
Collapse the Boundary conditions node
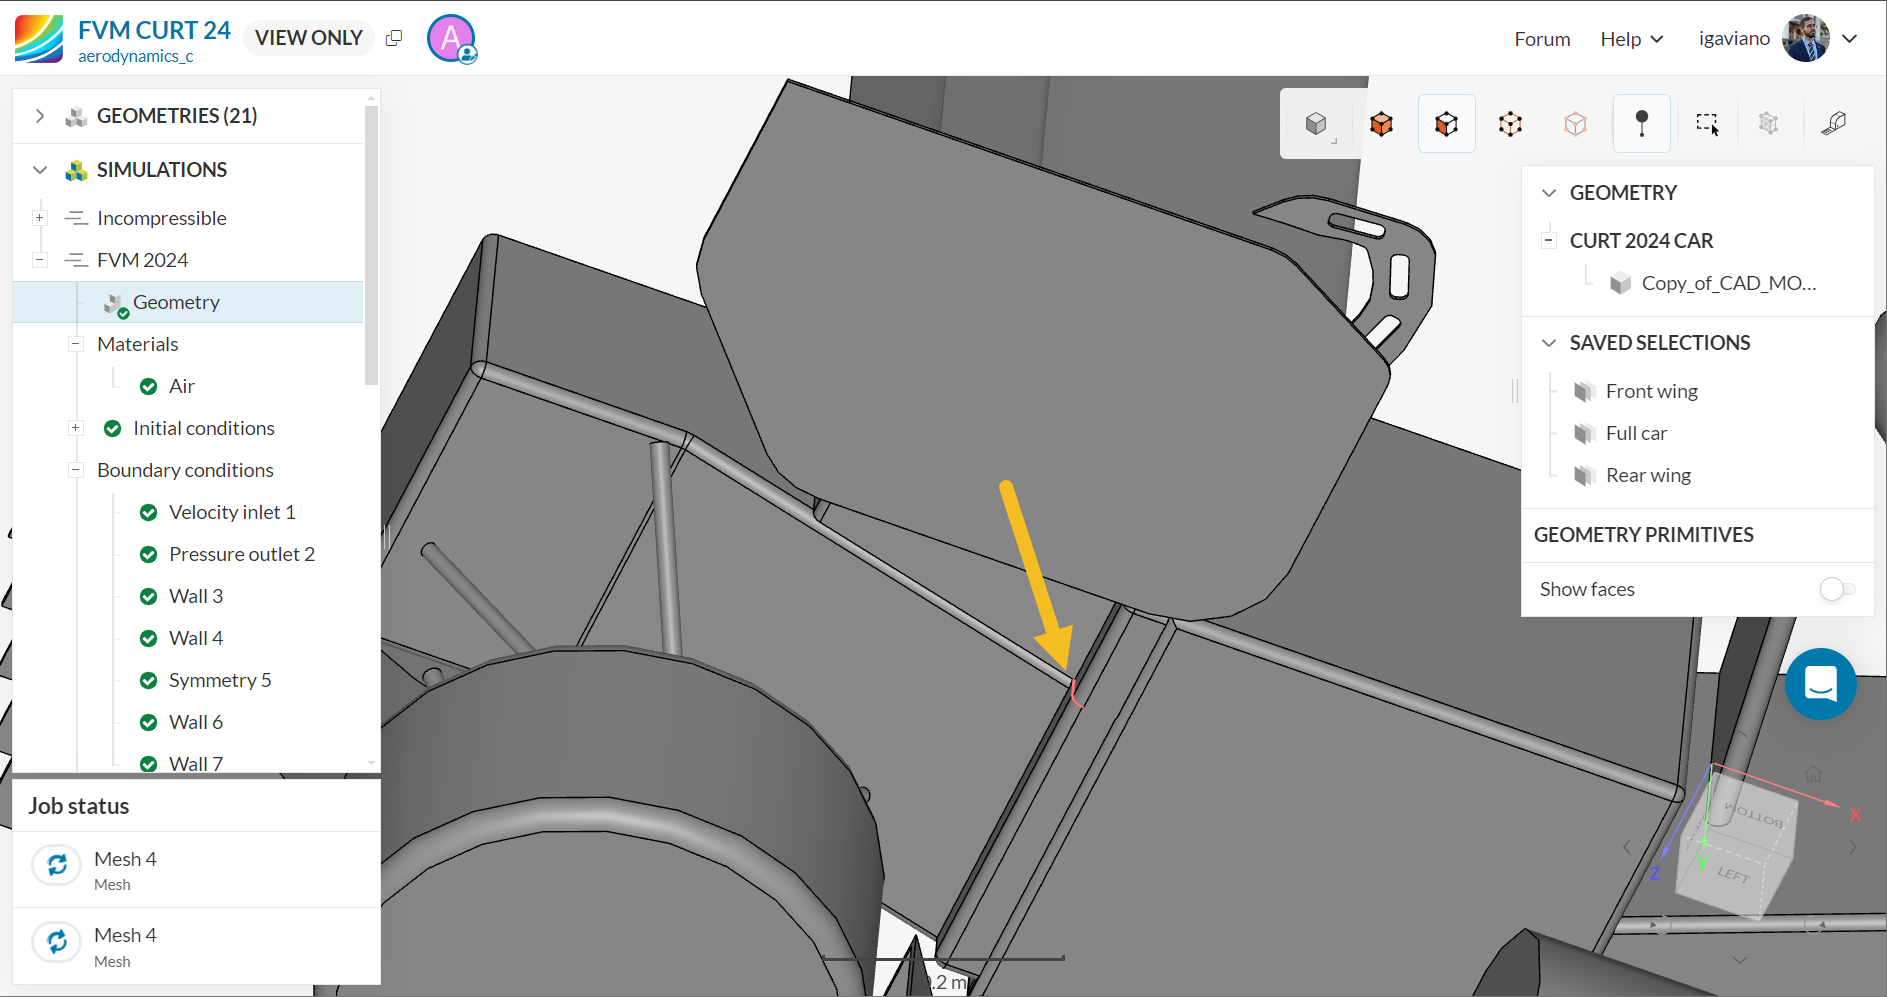(x=75, y=470)
